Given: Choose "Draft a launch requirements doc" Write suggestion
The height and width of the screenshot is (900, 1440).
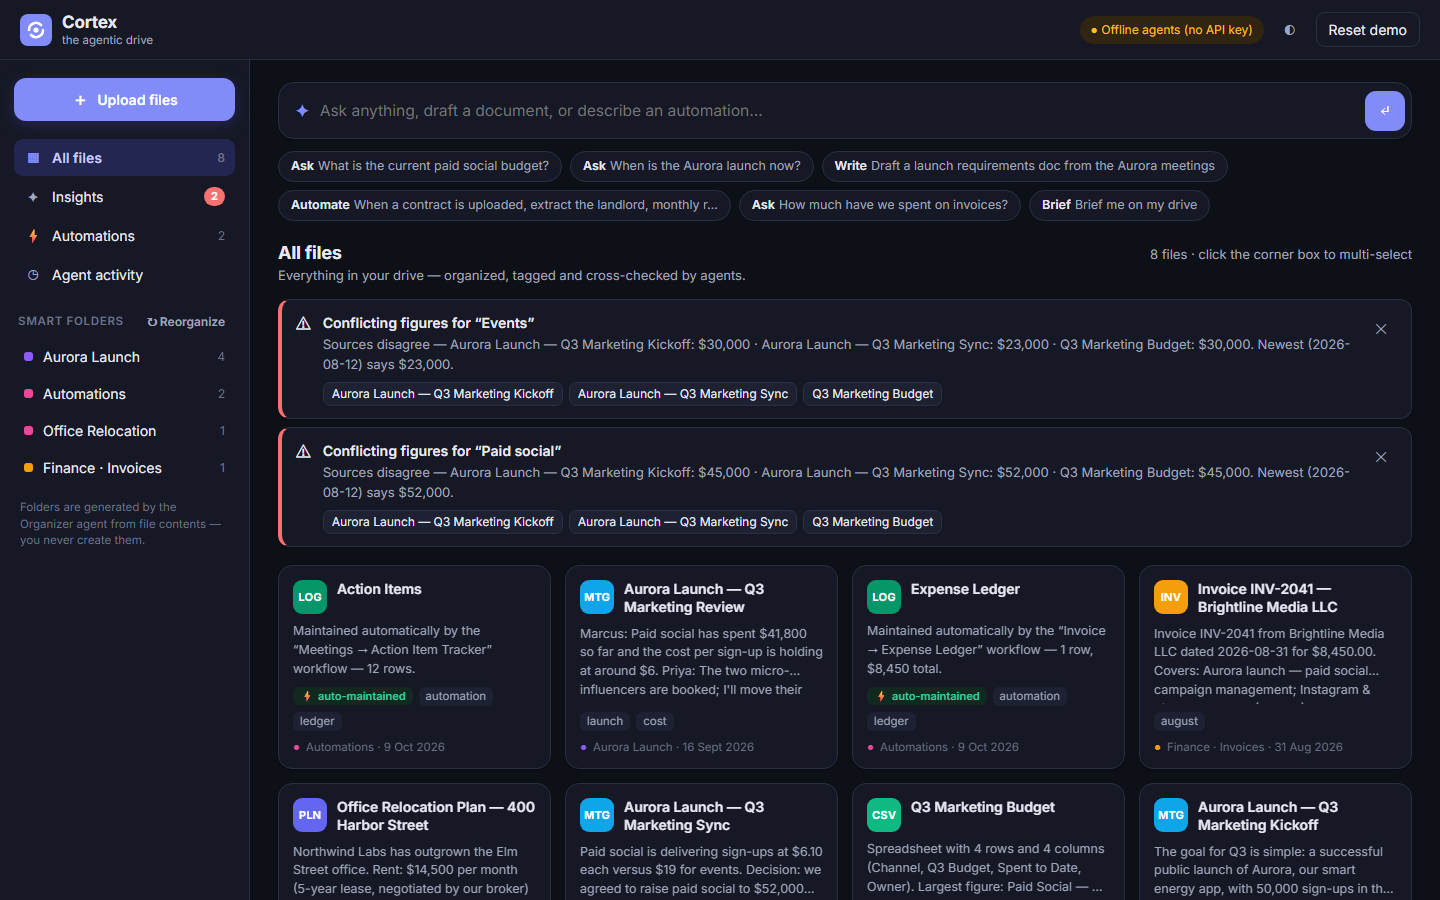Looking at the screenshot, I should (1025, 166).
